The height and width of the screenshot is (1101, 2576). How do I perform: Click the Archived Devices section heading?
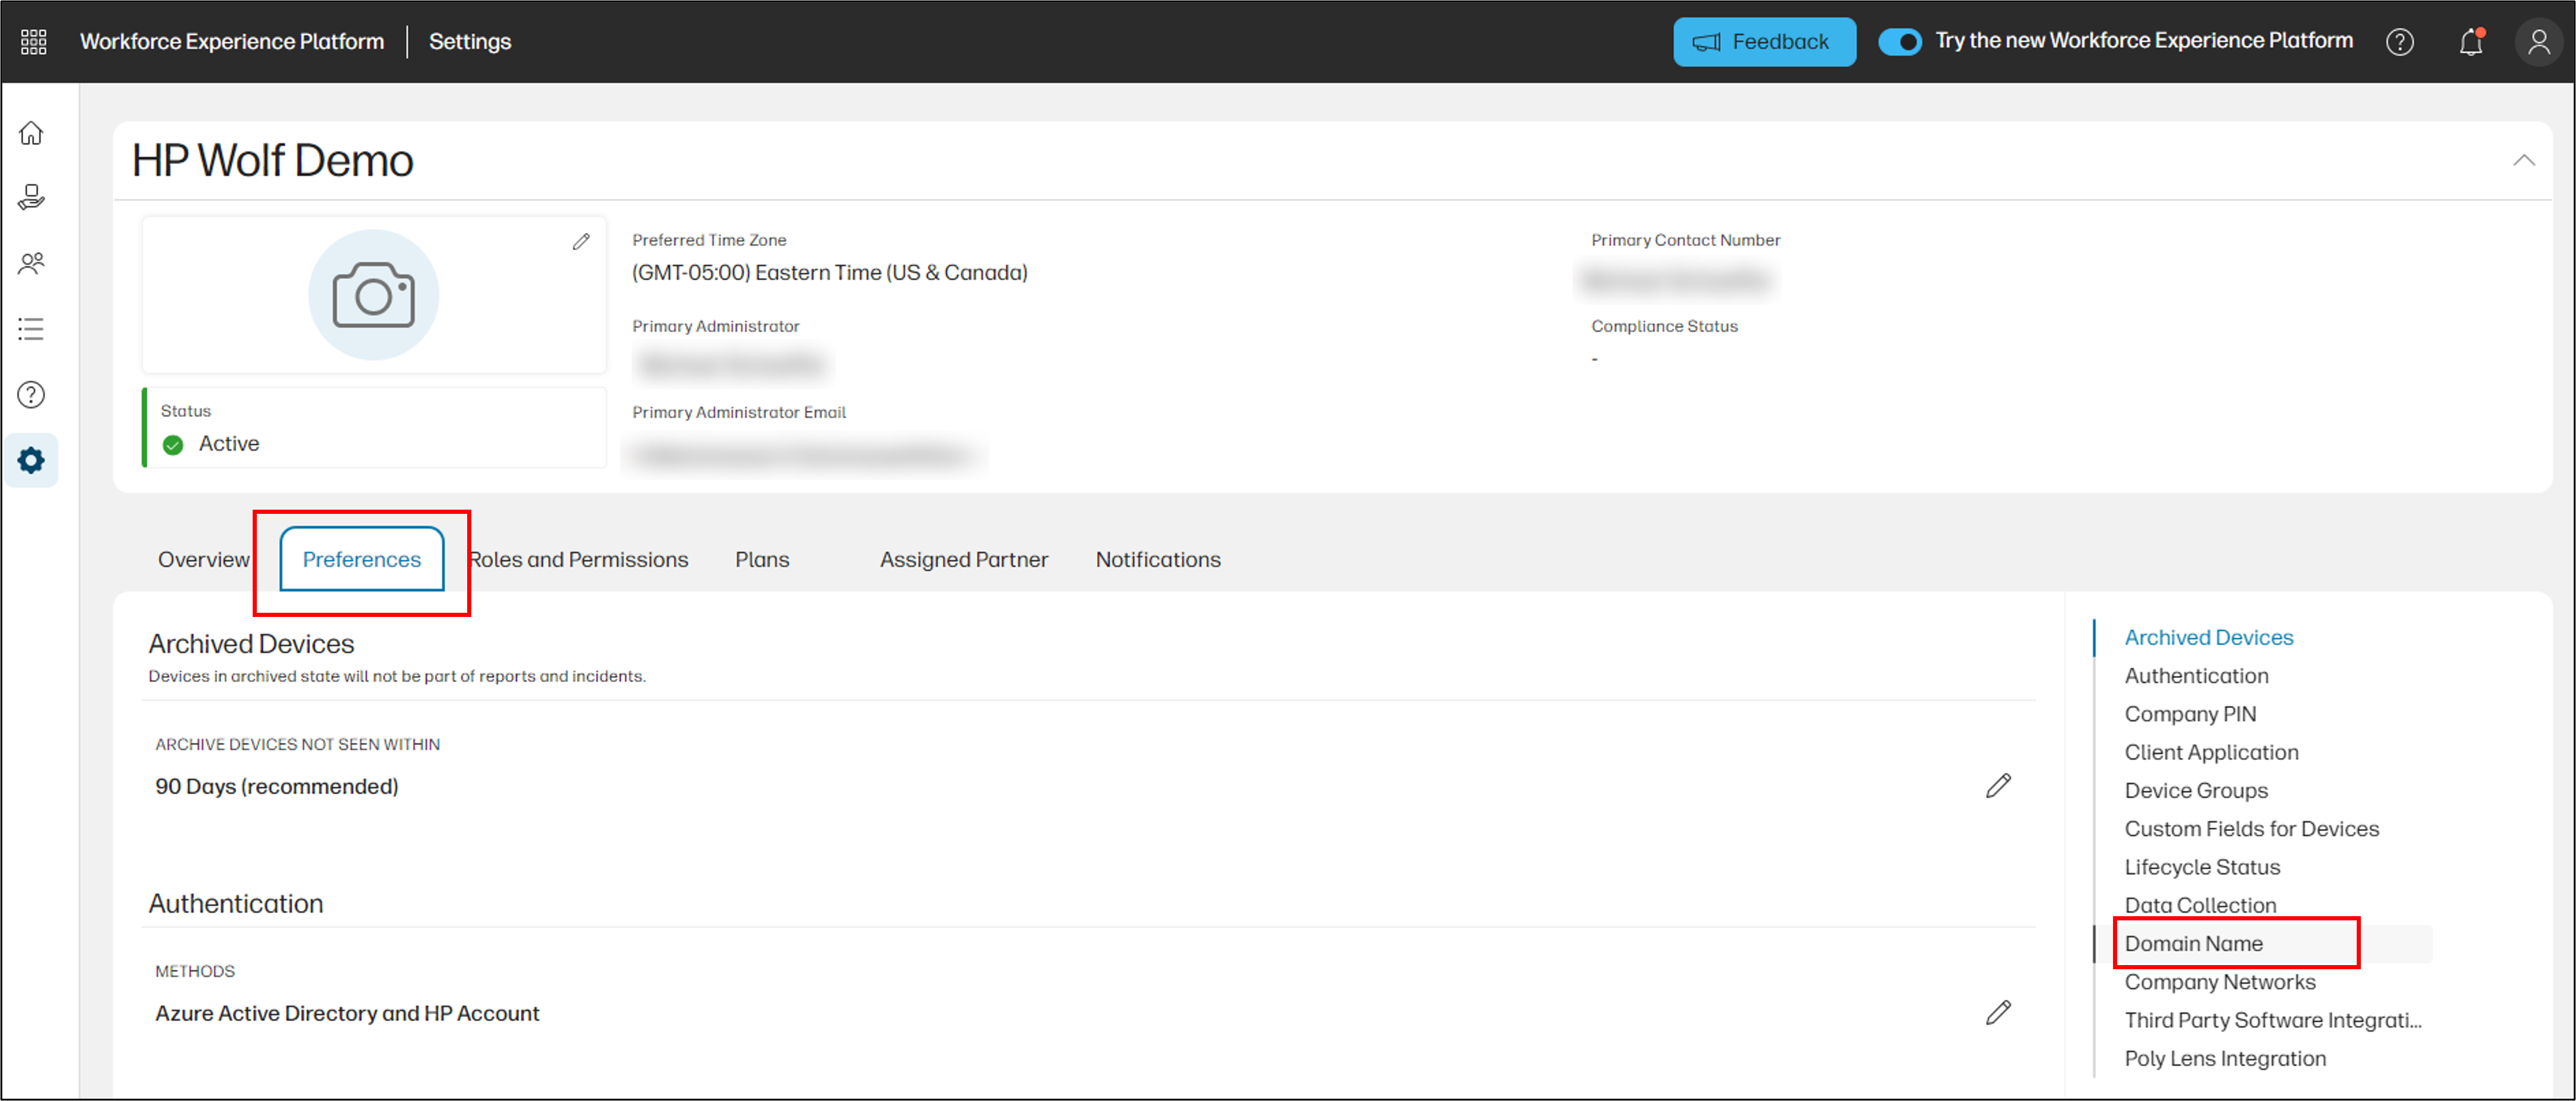252,643
